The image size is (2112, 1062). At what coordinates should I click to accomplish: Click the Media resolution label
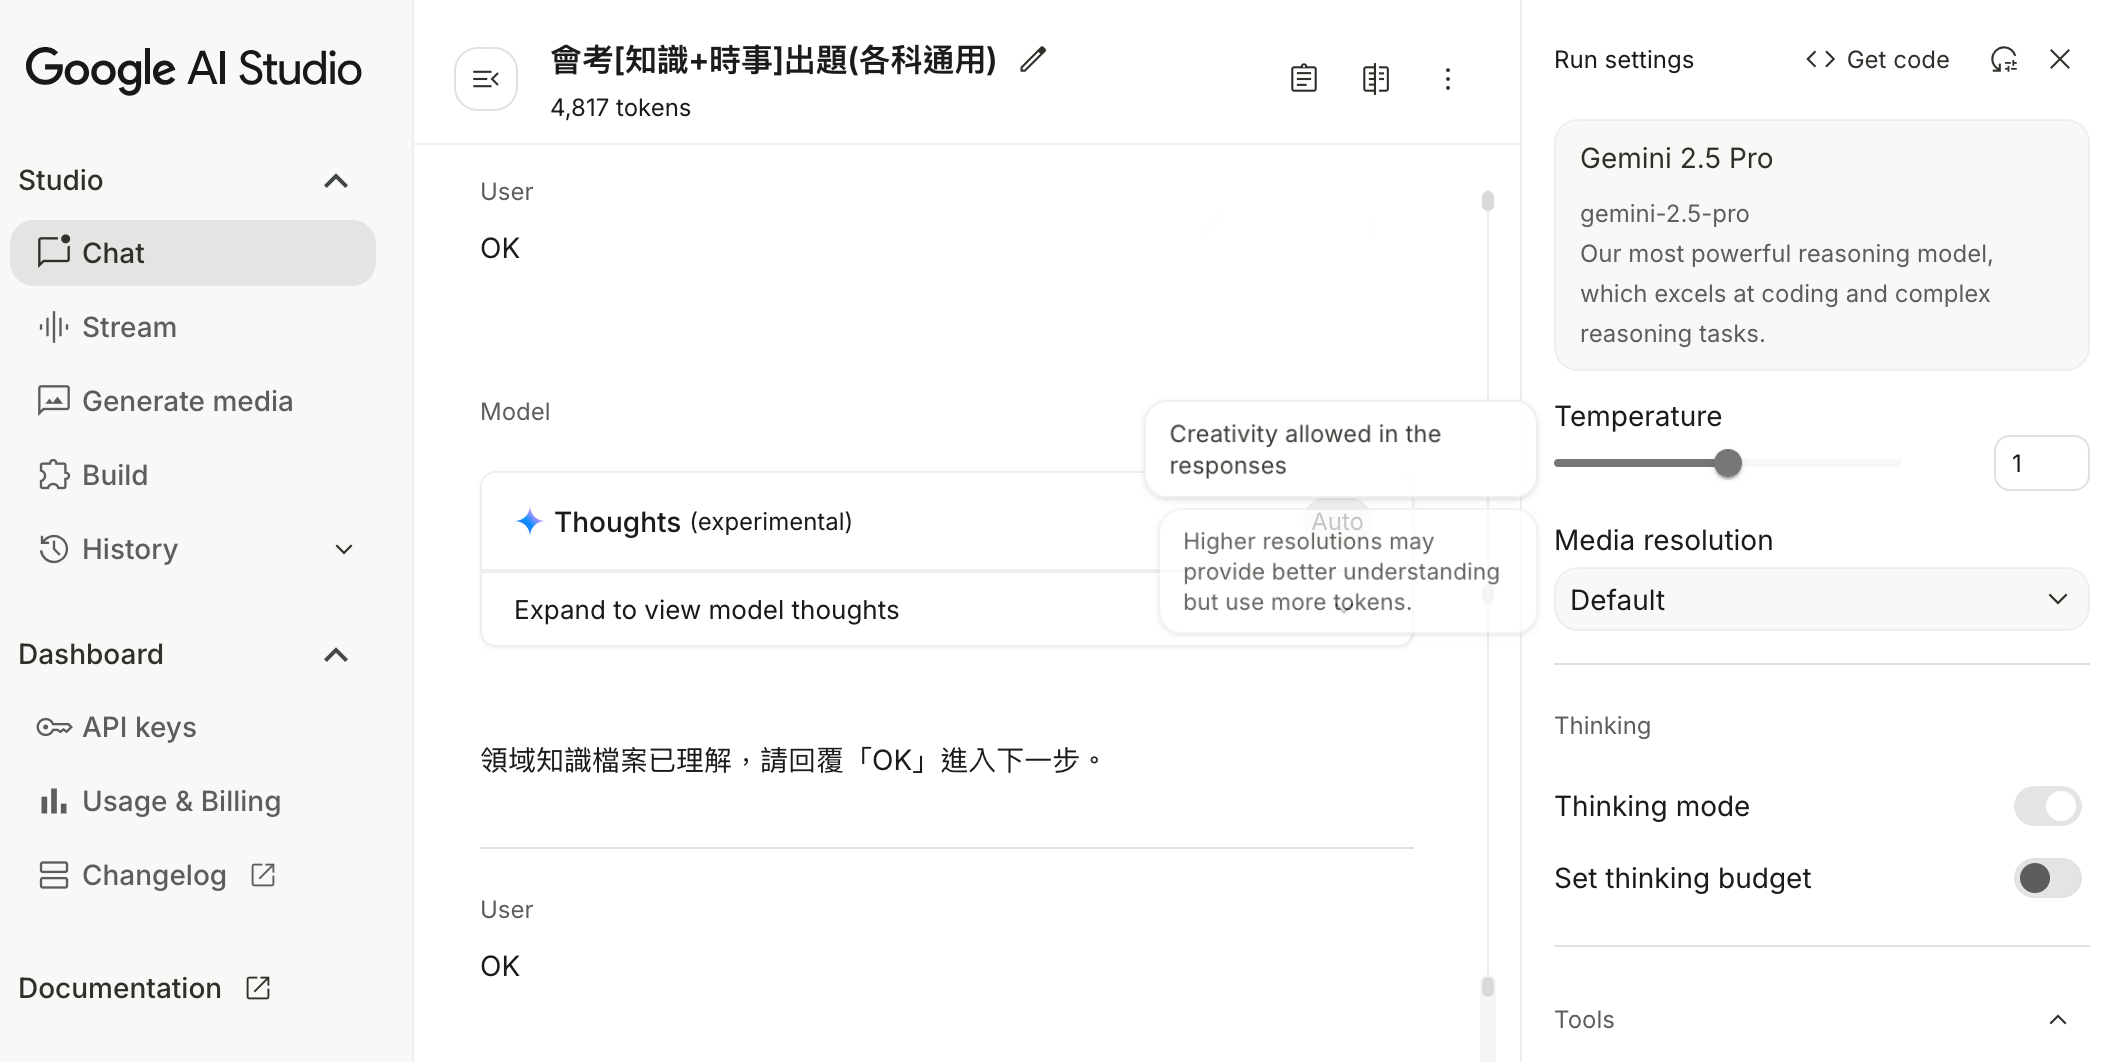tap(1663, 540)
